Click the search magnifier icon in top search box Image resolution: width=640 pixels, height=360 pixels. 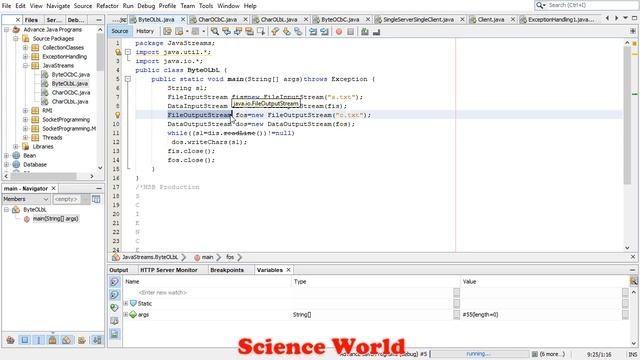click(x=540, y=5)
